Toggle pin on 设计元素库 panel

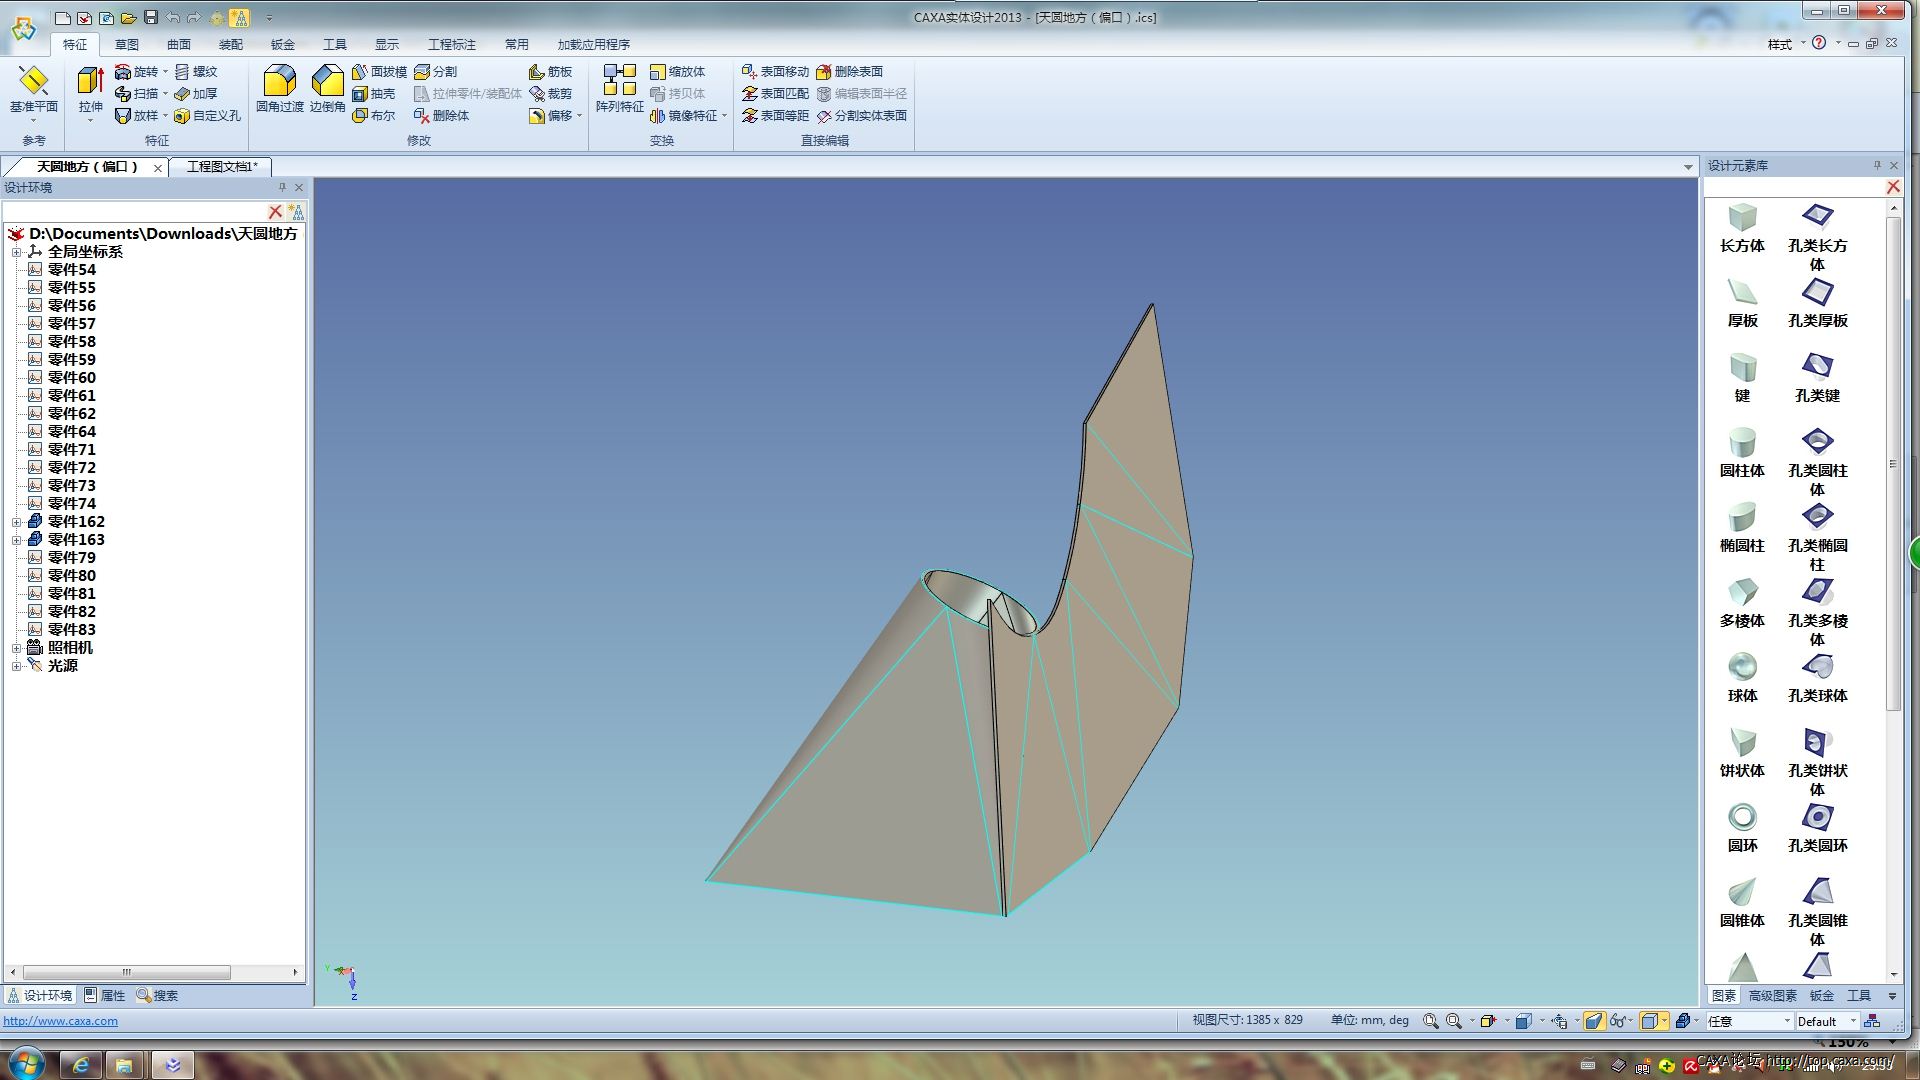pyautogui.click(x=1877, y=165)
